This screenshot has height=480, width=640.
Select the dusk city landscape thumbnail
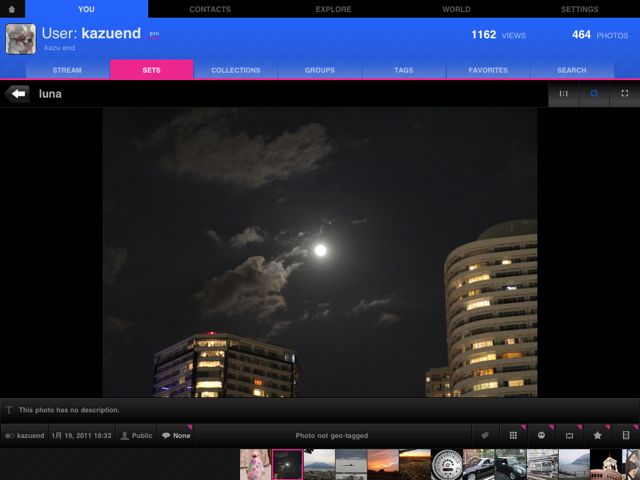click(415, 464)
